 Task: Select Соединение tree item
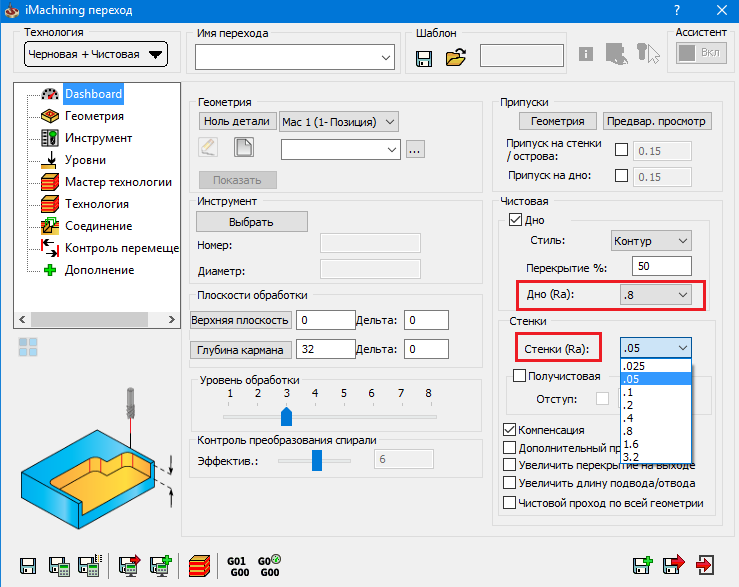pyautogui.click(x=99, y=226)
